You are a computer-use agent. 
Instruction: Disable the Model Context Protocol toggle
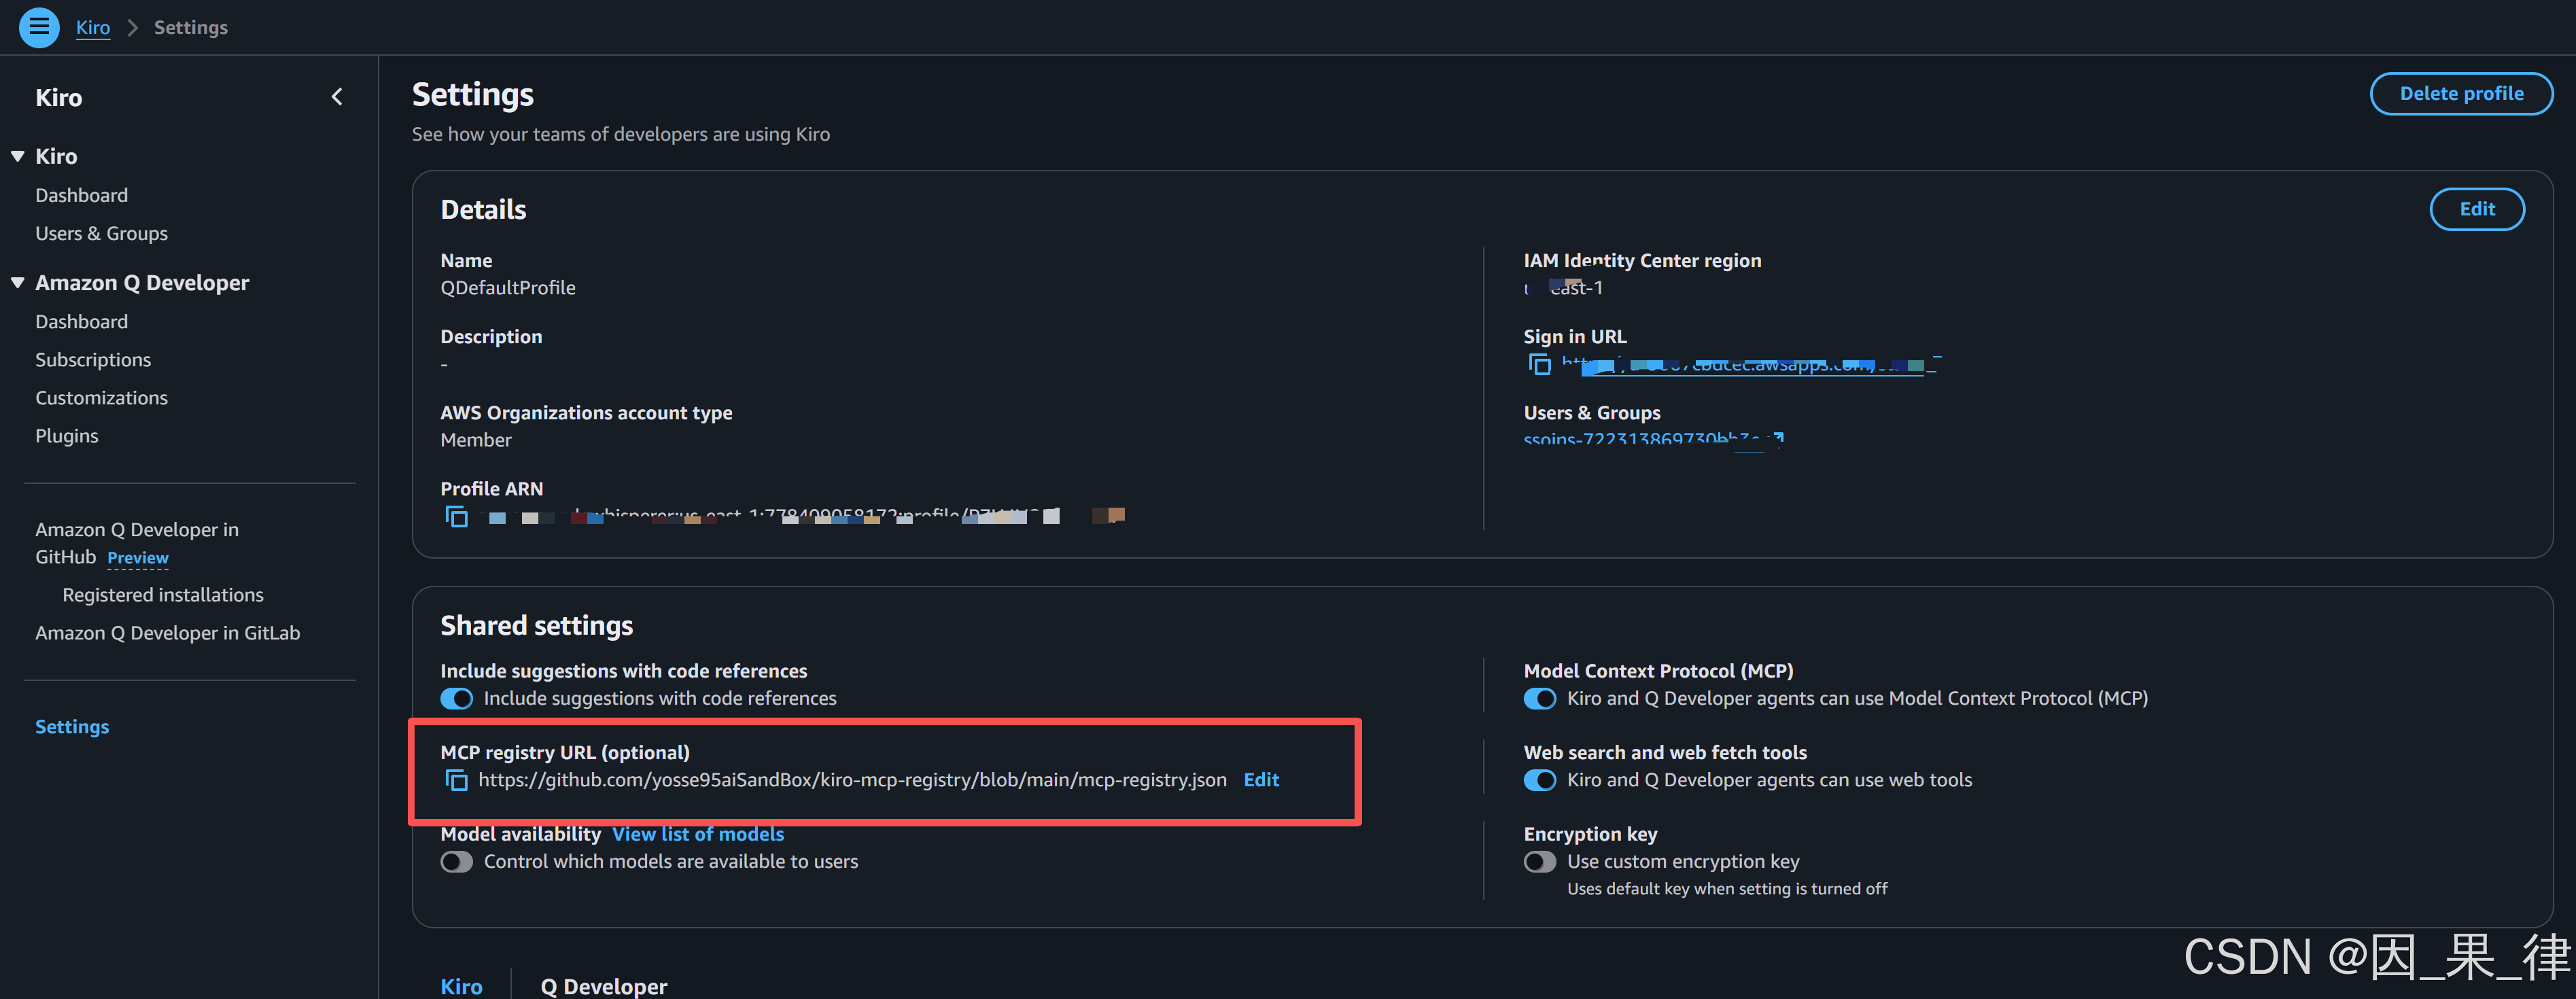coord(1539,698)
